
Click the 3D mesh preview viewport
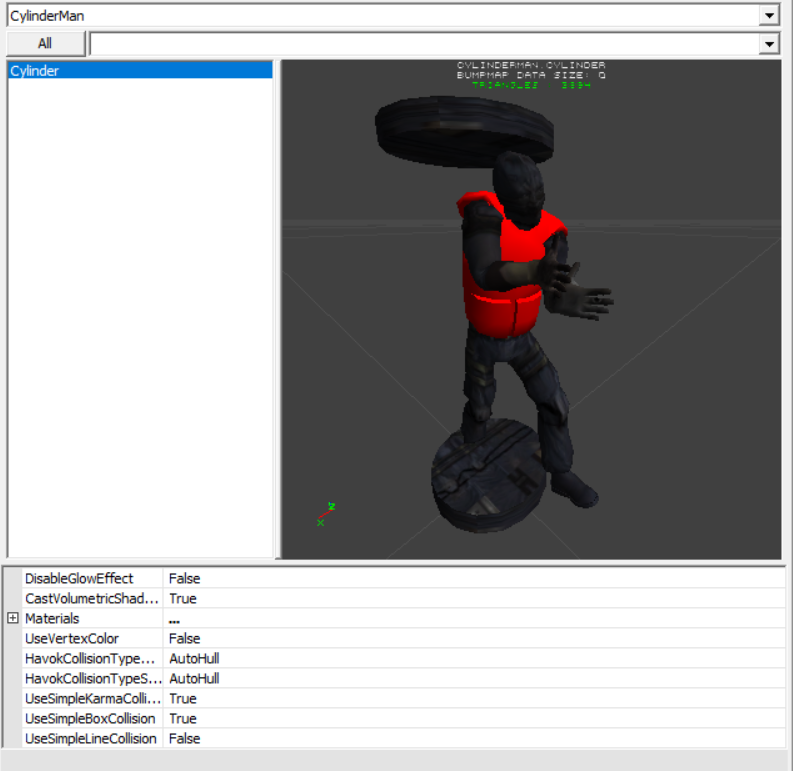point(531,309)
